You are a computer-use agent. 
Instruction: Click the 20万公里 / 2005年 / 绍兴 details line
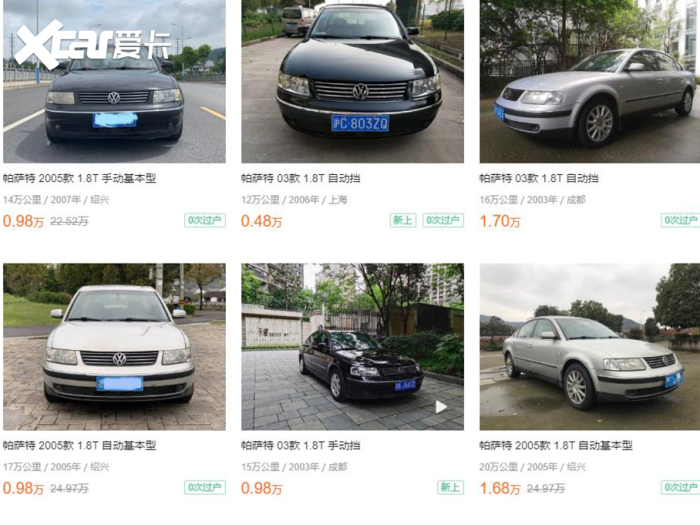click(532, 467)
